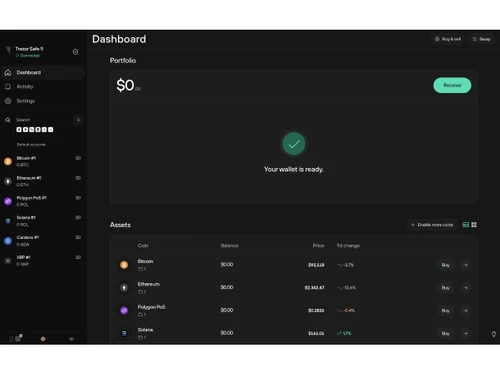Open Ethereum #1 account in sidebar
This screenshot has height=375, width=500.
[43, 181]
